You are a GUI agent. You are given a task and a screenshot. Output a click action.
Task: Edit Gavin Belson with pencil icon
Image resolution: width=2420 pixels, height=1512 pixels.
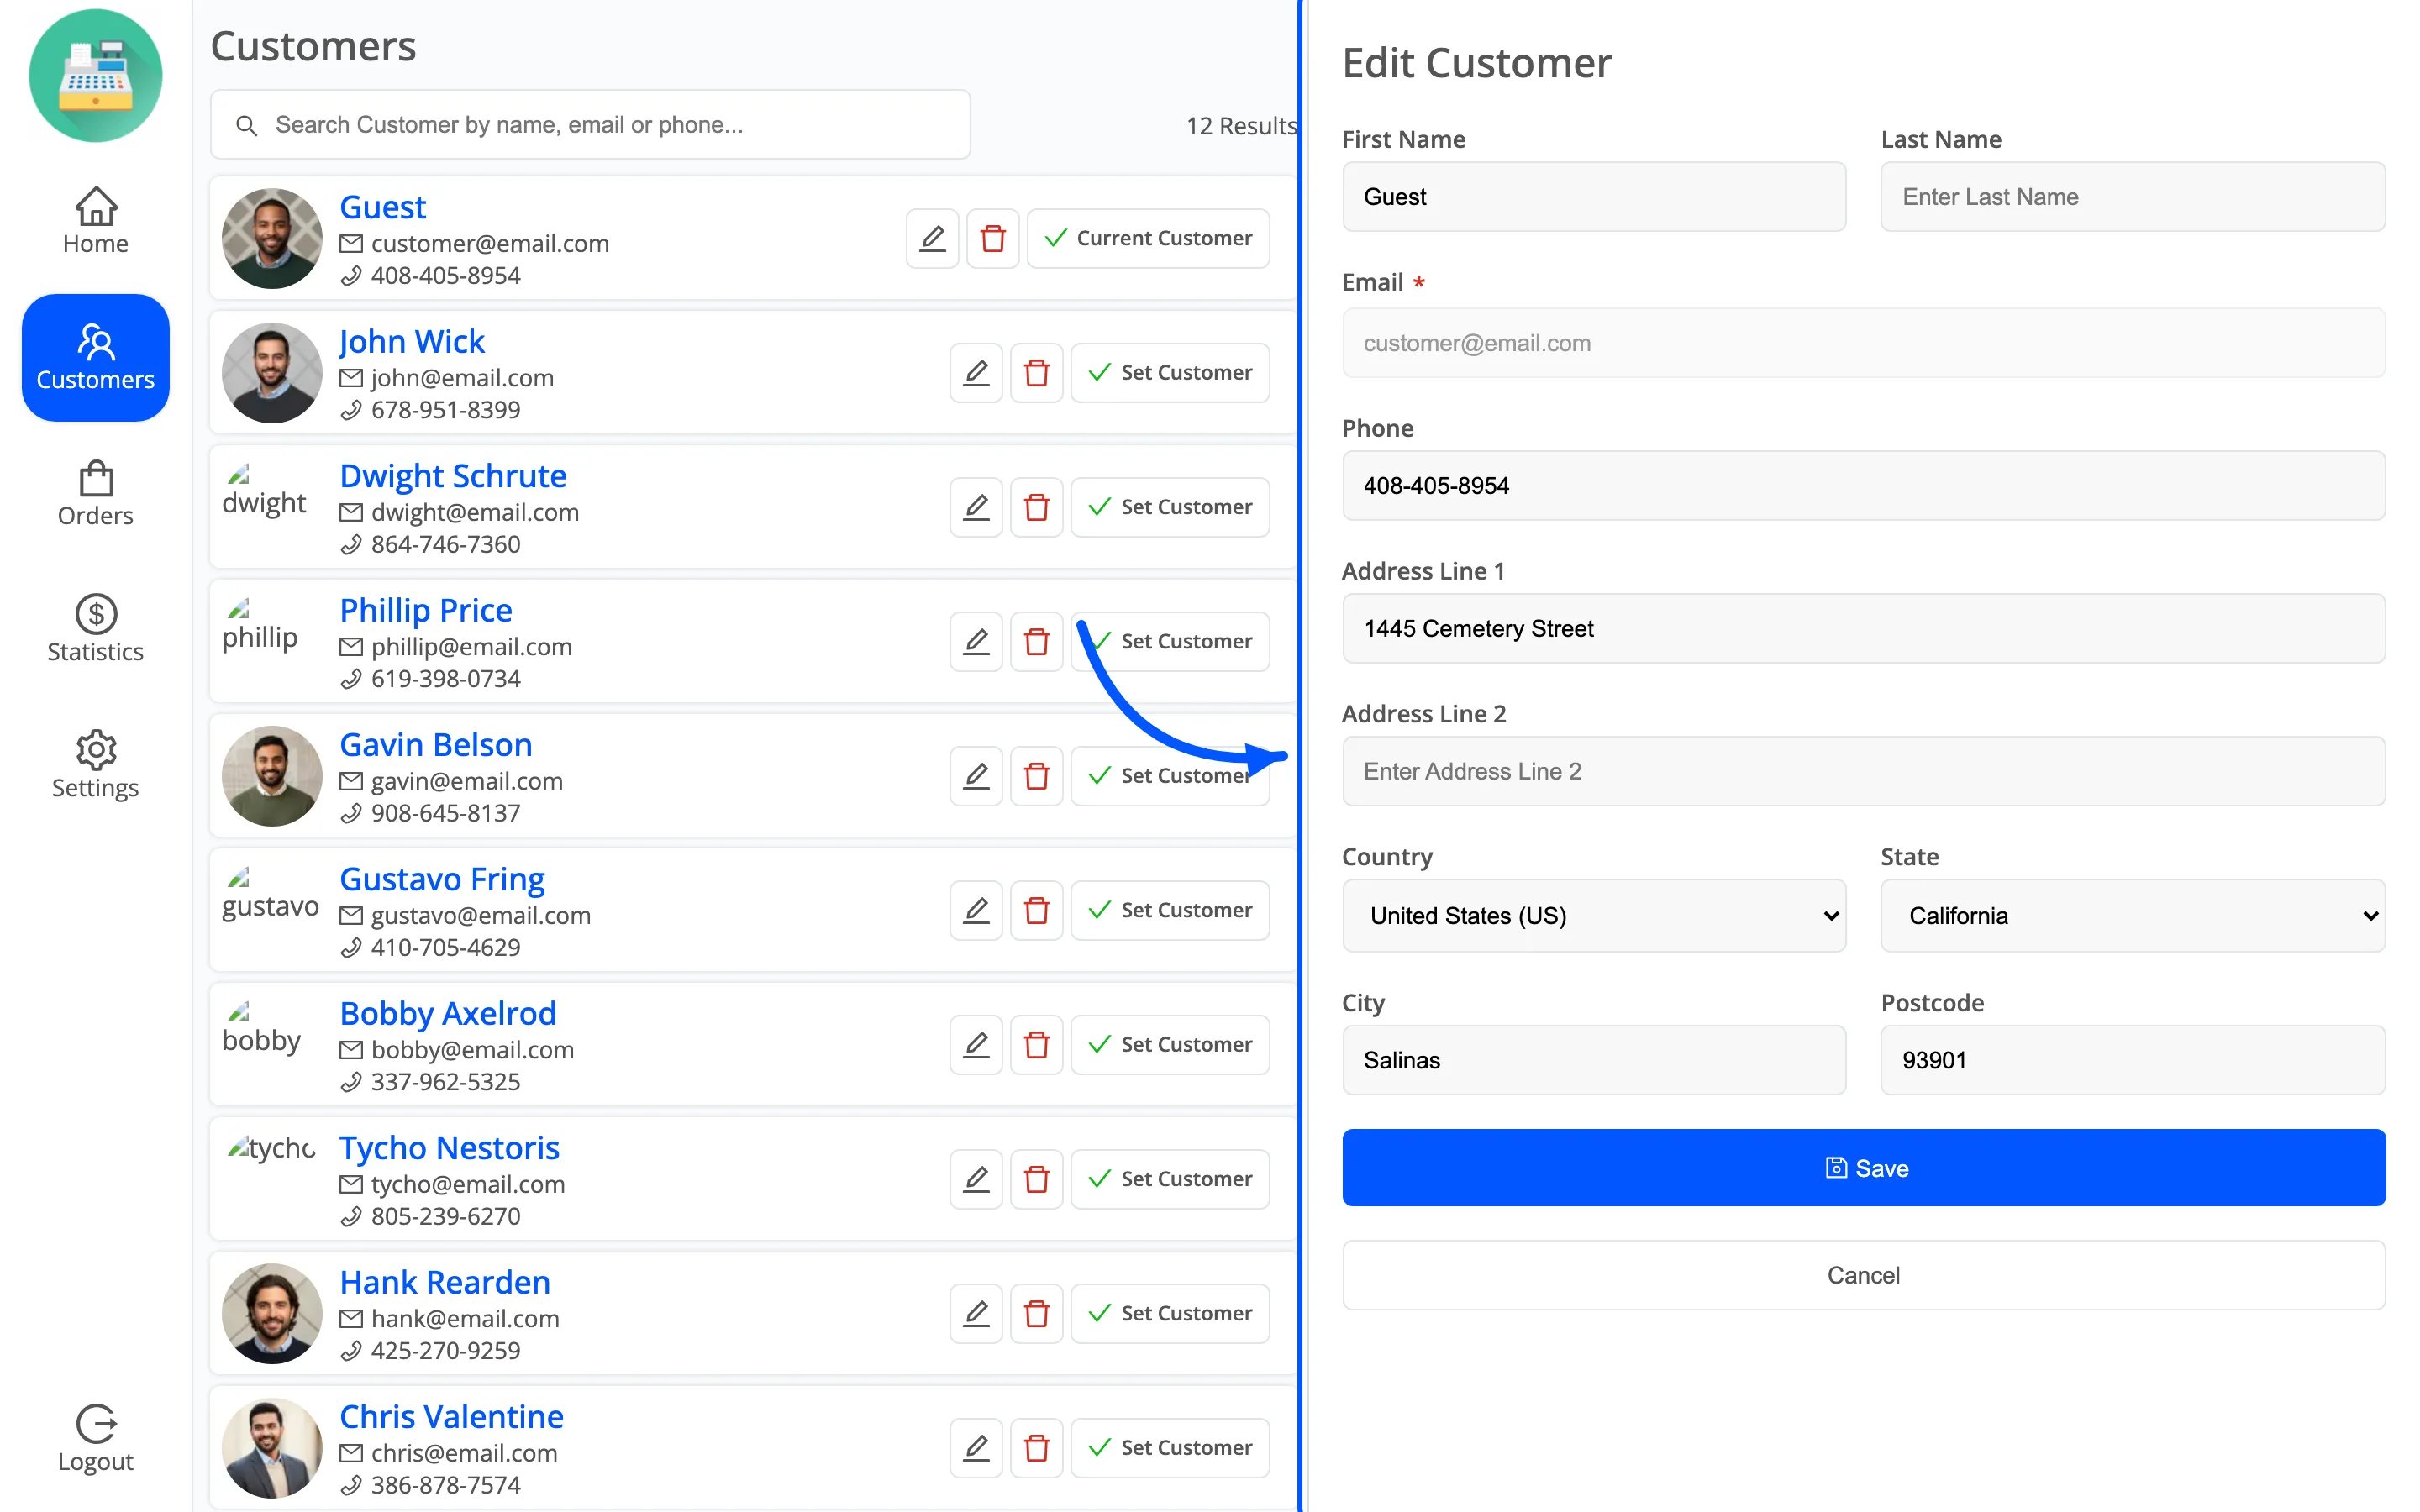976,776
